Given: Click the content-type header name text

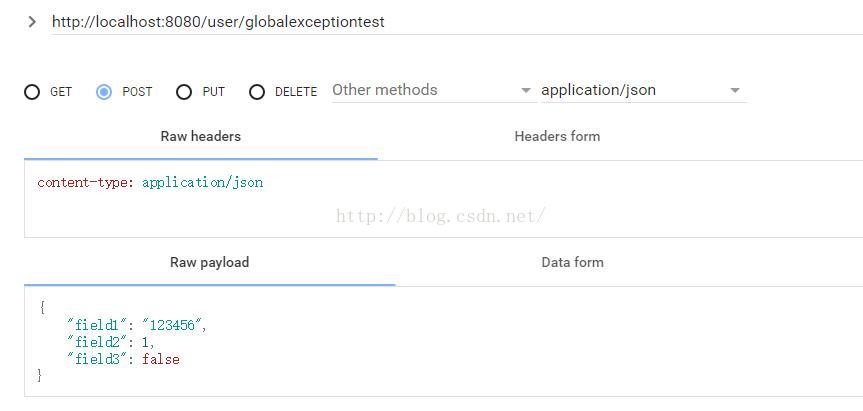Looking at the screenshot, I should 85,183.
